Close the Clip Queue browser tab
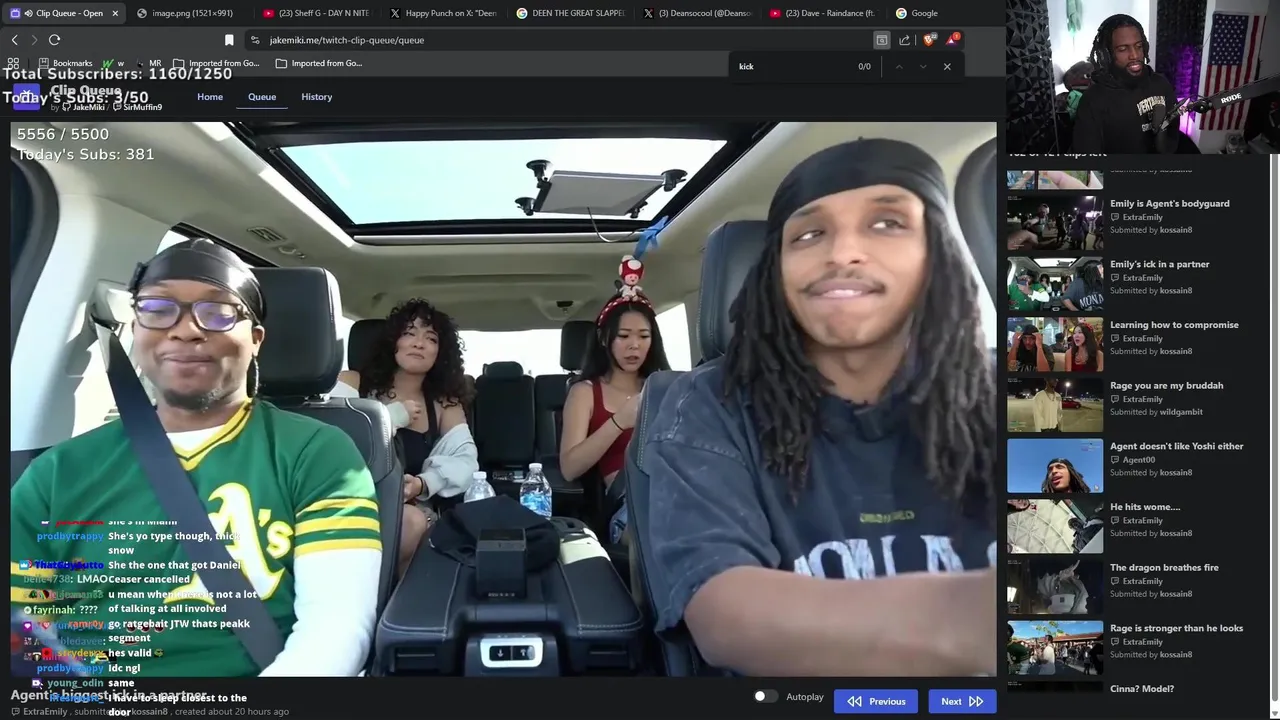Viewport: 1280px width, 720px height. [115, 13]
